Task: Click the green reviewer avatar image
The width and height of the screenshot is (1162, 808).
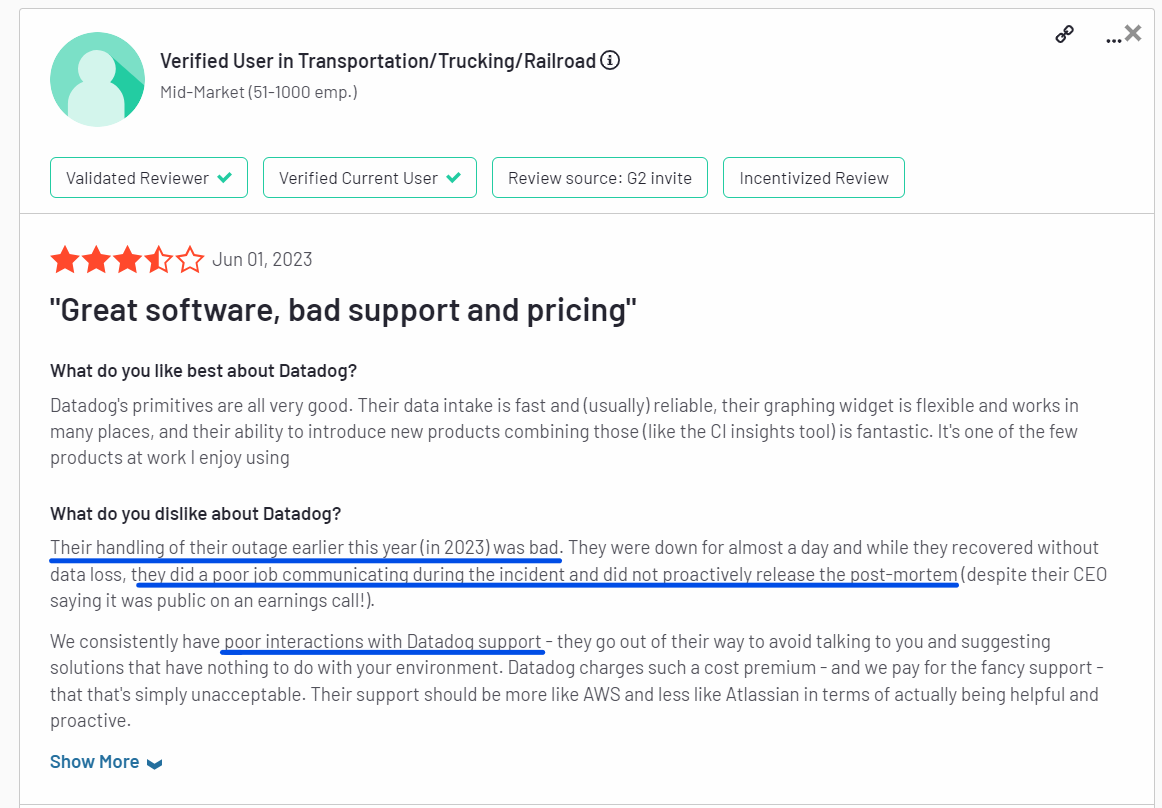Action: (98, 79)
